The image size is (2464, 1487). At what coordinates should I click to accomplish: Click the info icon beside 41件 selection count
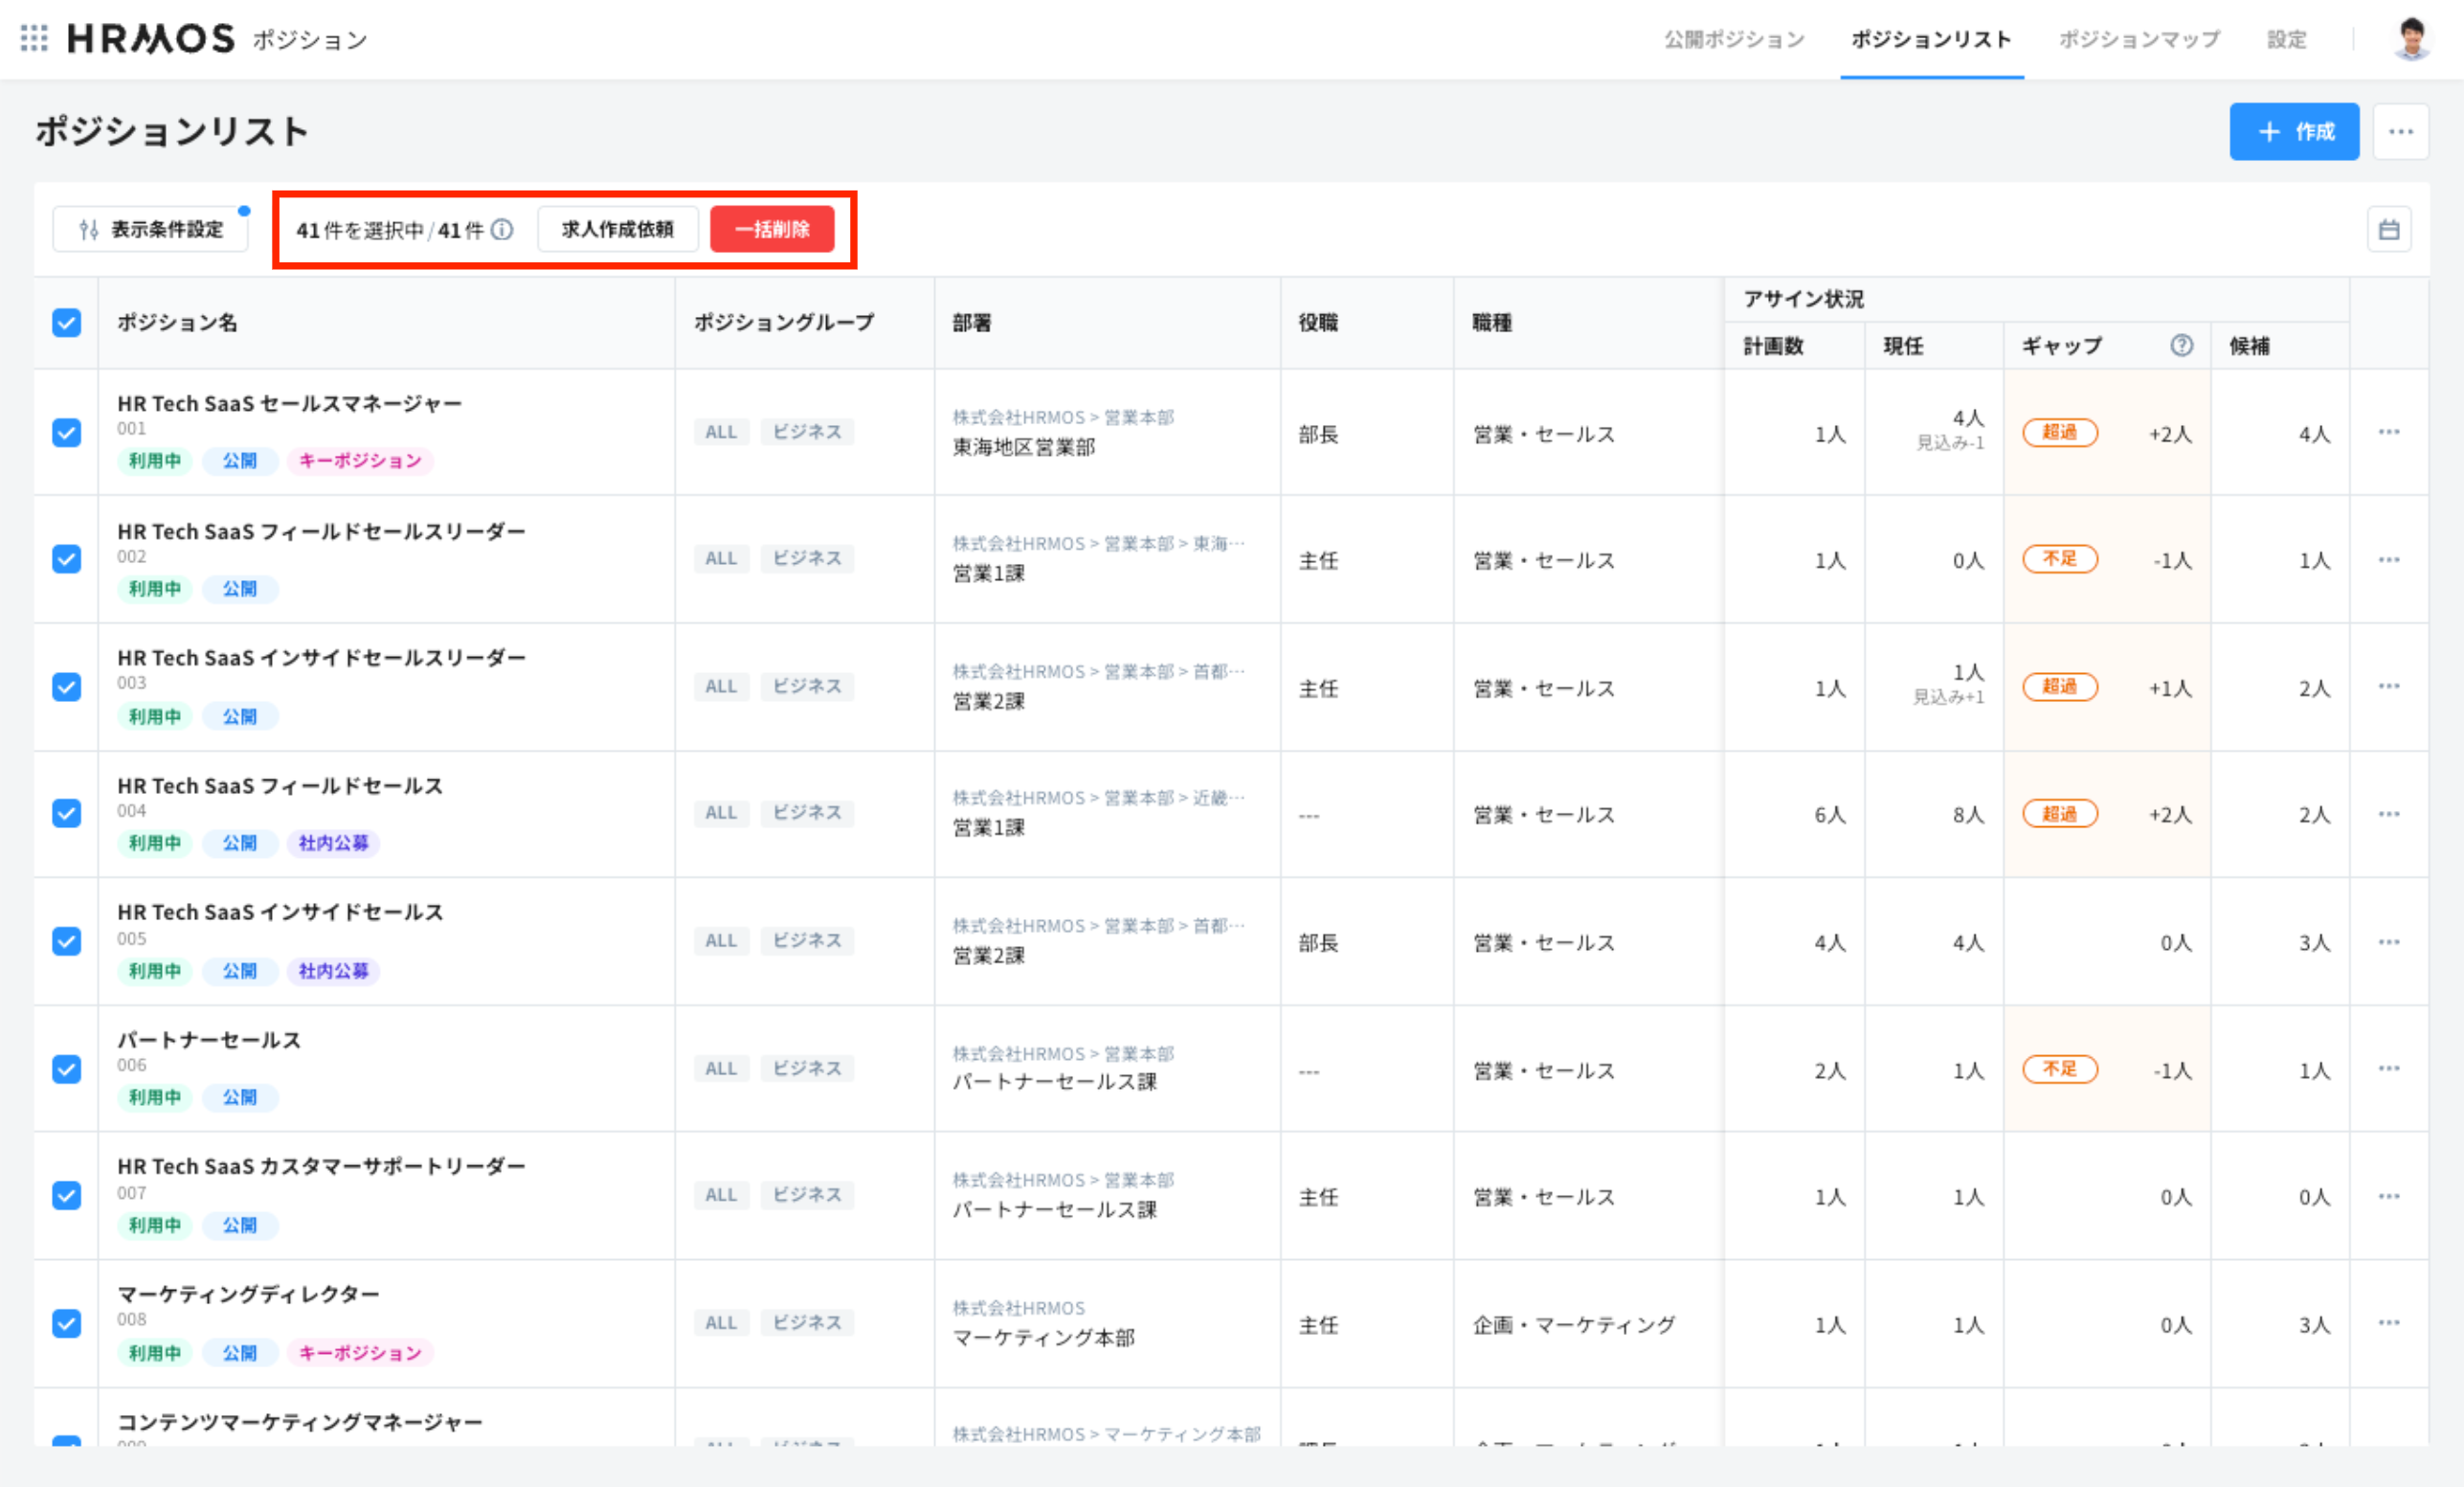point(503,230)
